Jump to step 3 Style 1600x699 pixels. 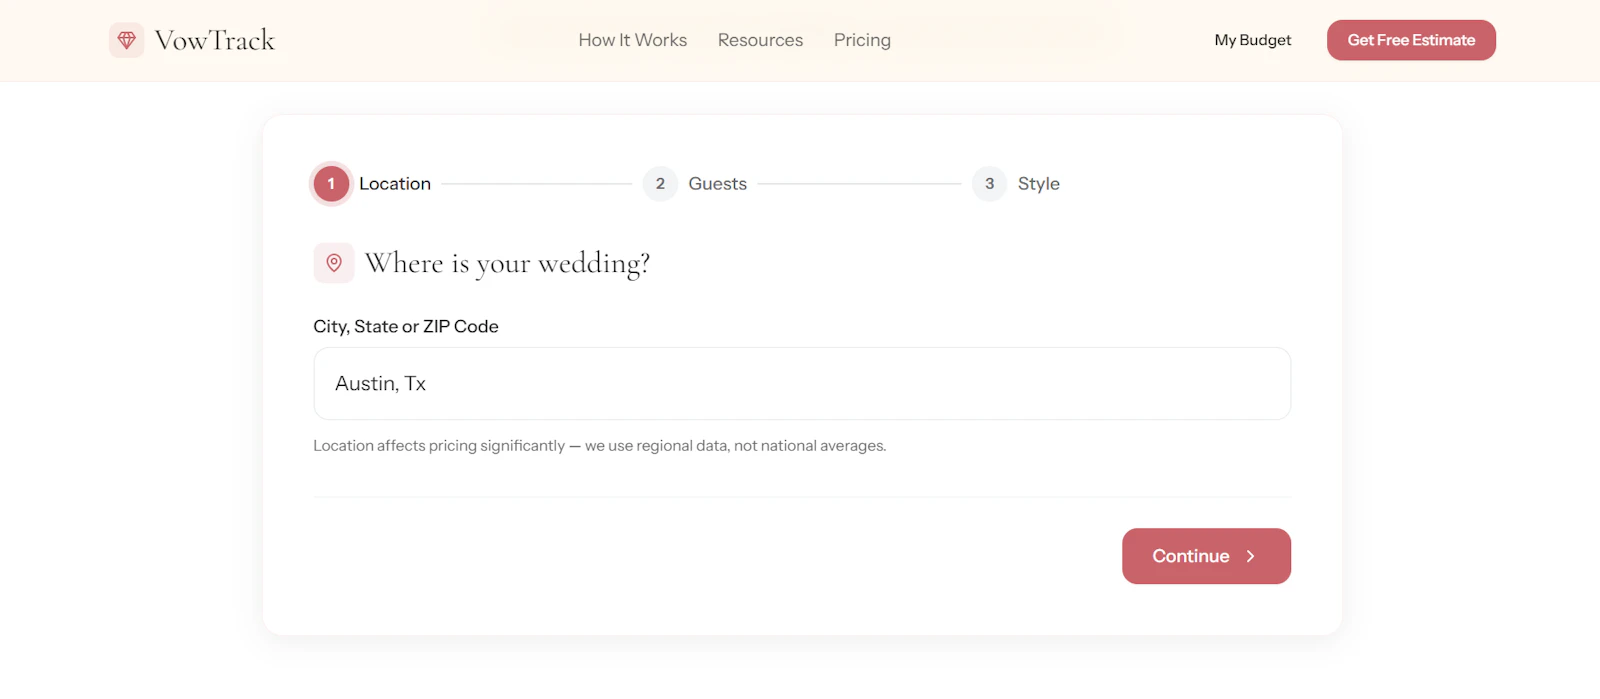point(1016,184)
